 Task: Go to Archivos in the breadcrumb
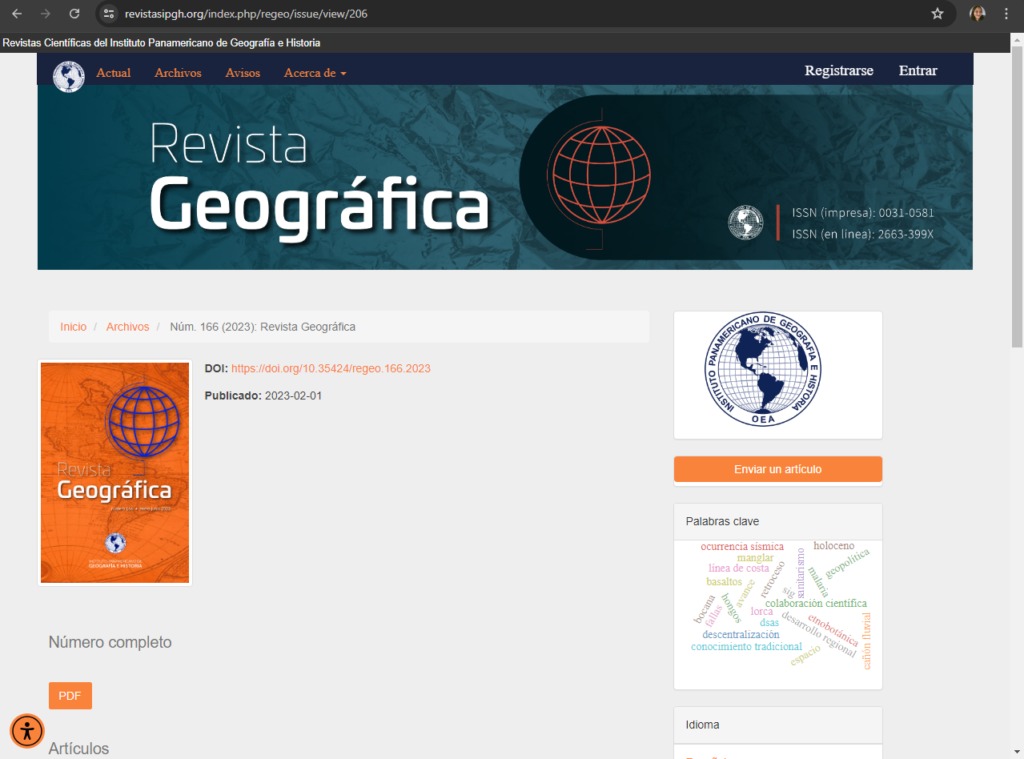pyautogui.click(x=127, y=327)
